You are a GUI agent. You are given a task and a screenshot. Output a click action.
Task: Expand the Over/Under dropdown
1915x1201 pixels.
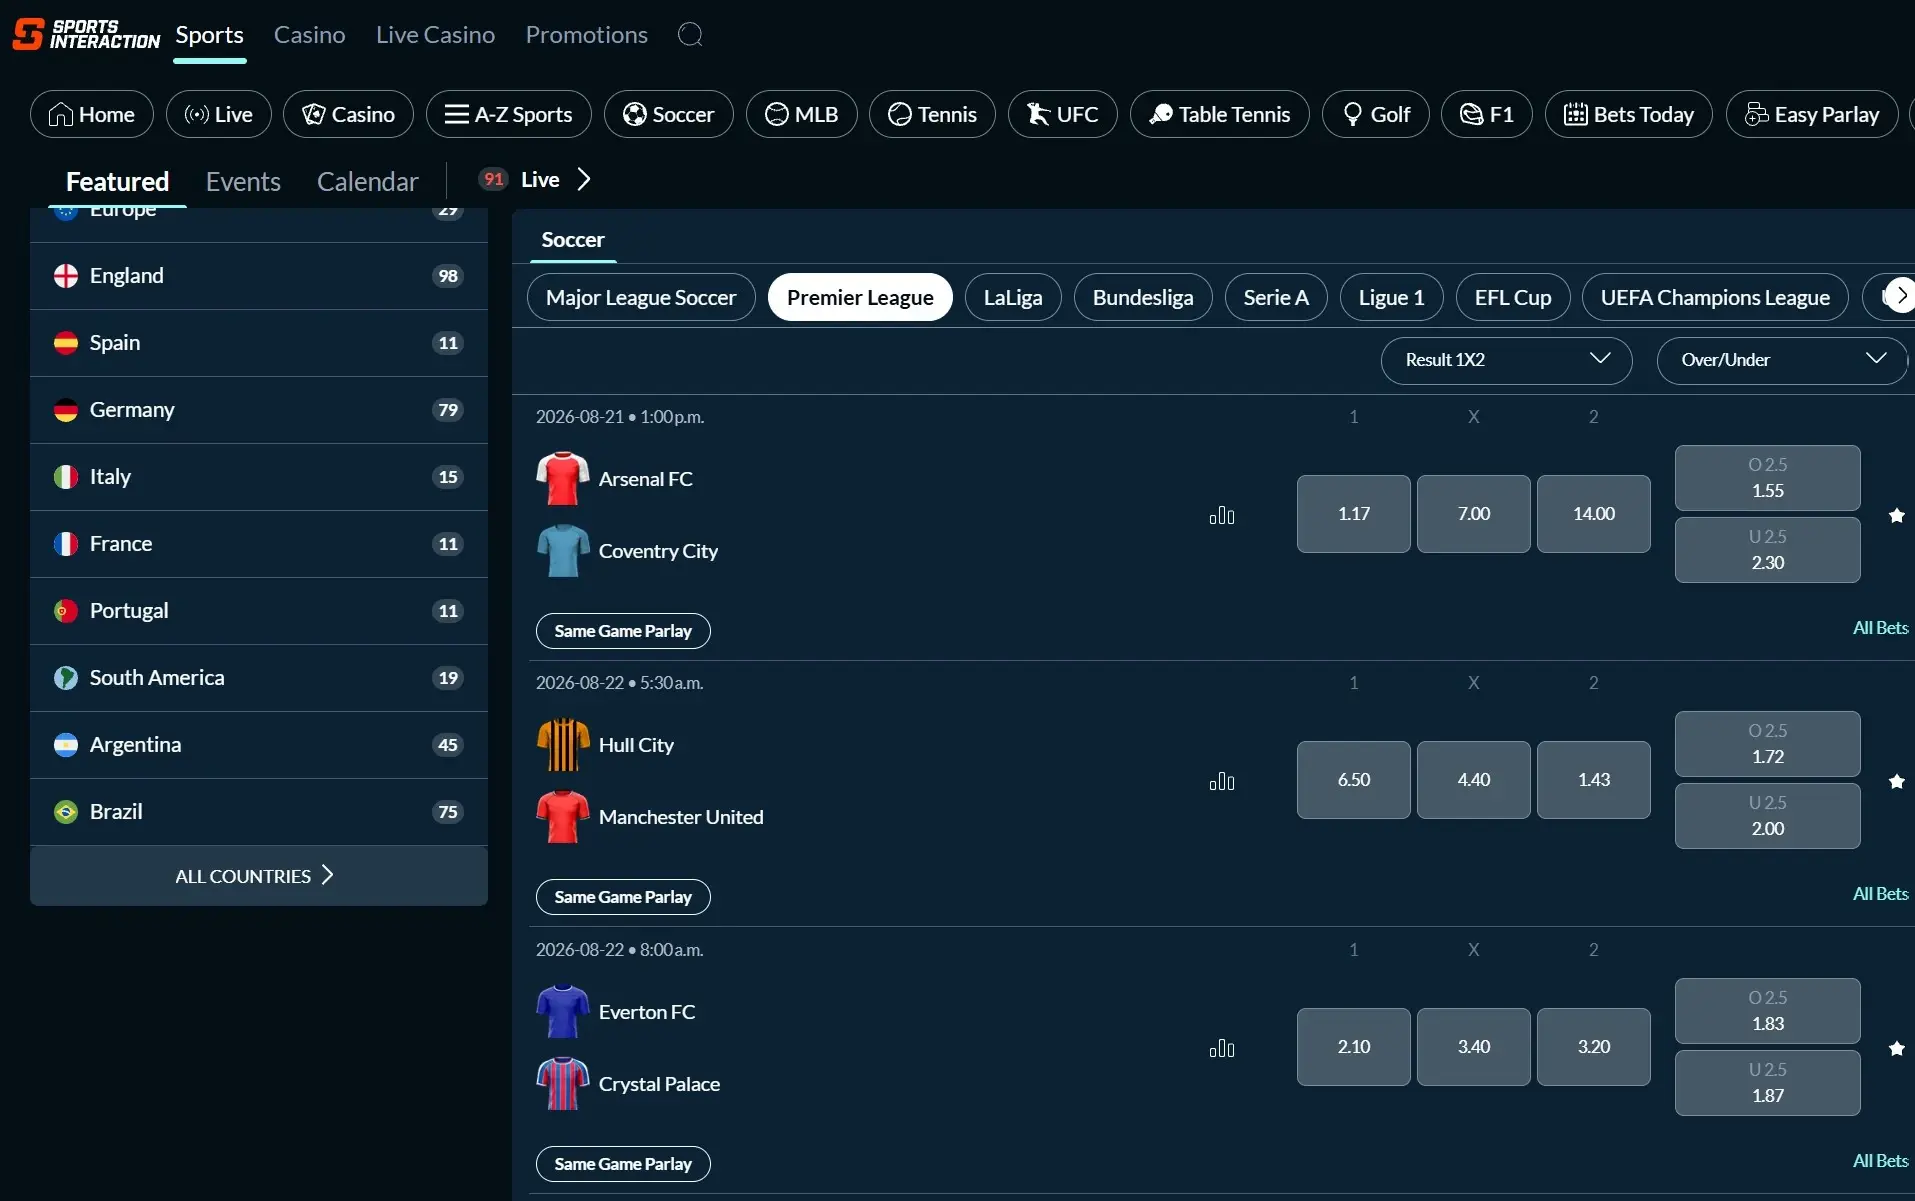pyautogui.click(x=1783, y=360)
